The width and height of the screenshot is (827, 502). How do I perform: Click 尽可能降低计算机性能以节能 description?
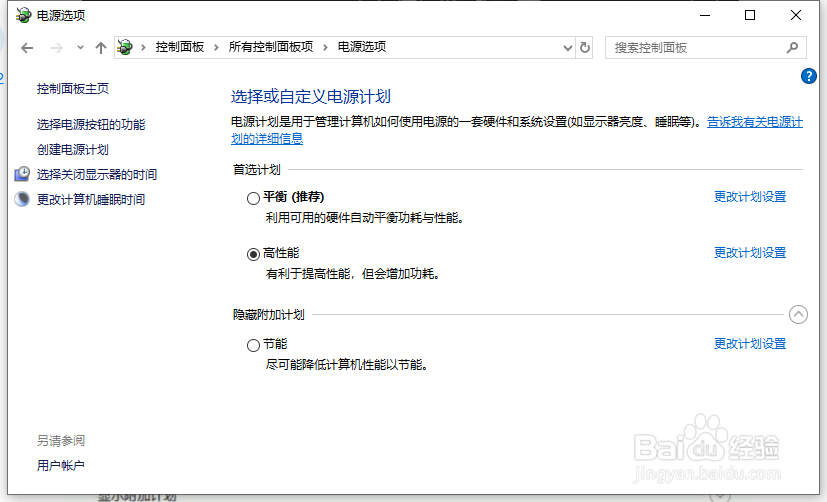[347, 365]
